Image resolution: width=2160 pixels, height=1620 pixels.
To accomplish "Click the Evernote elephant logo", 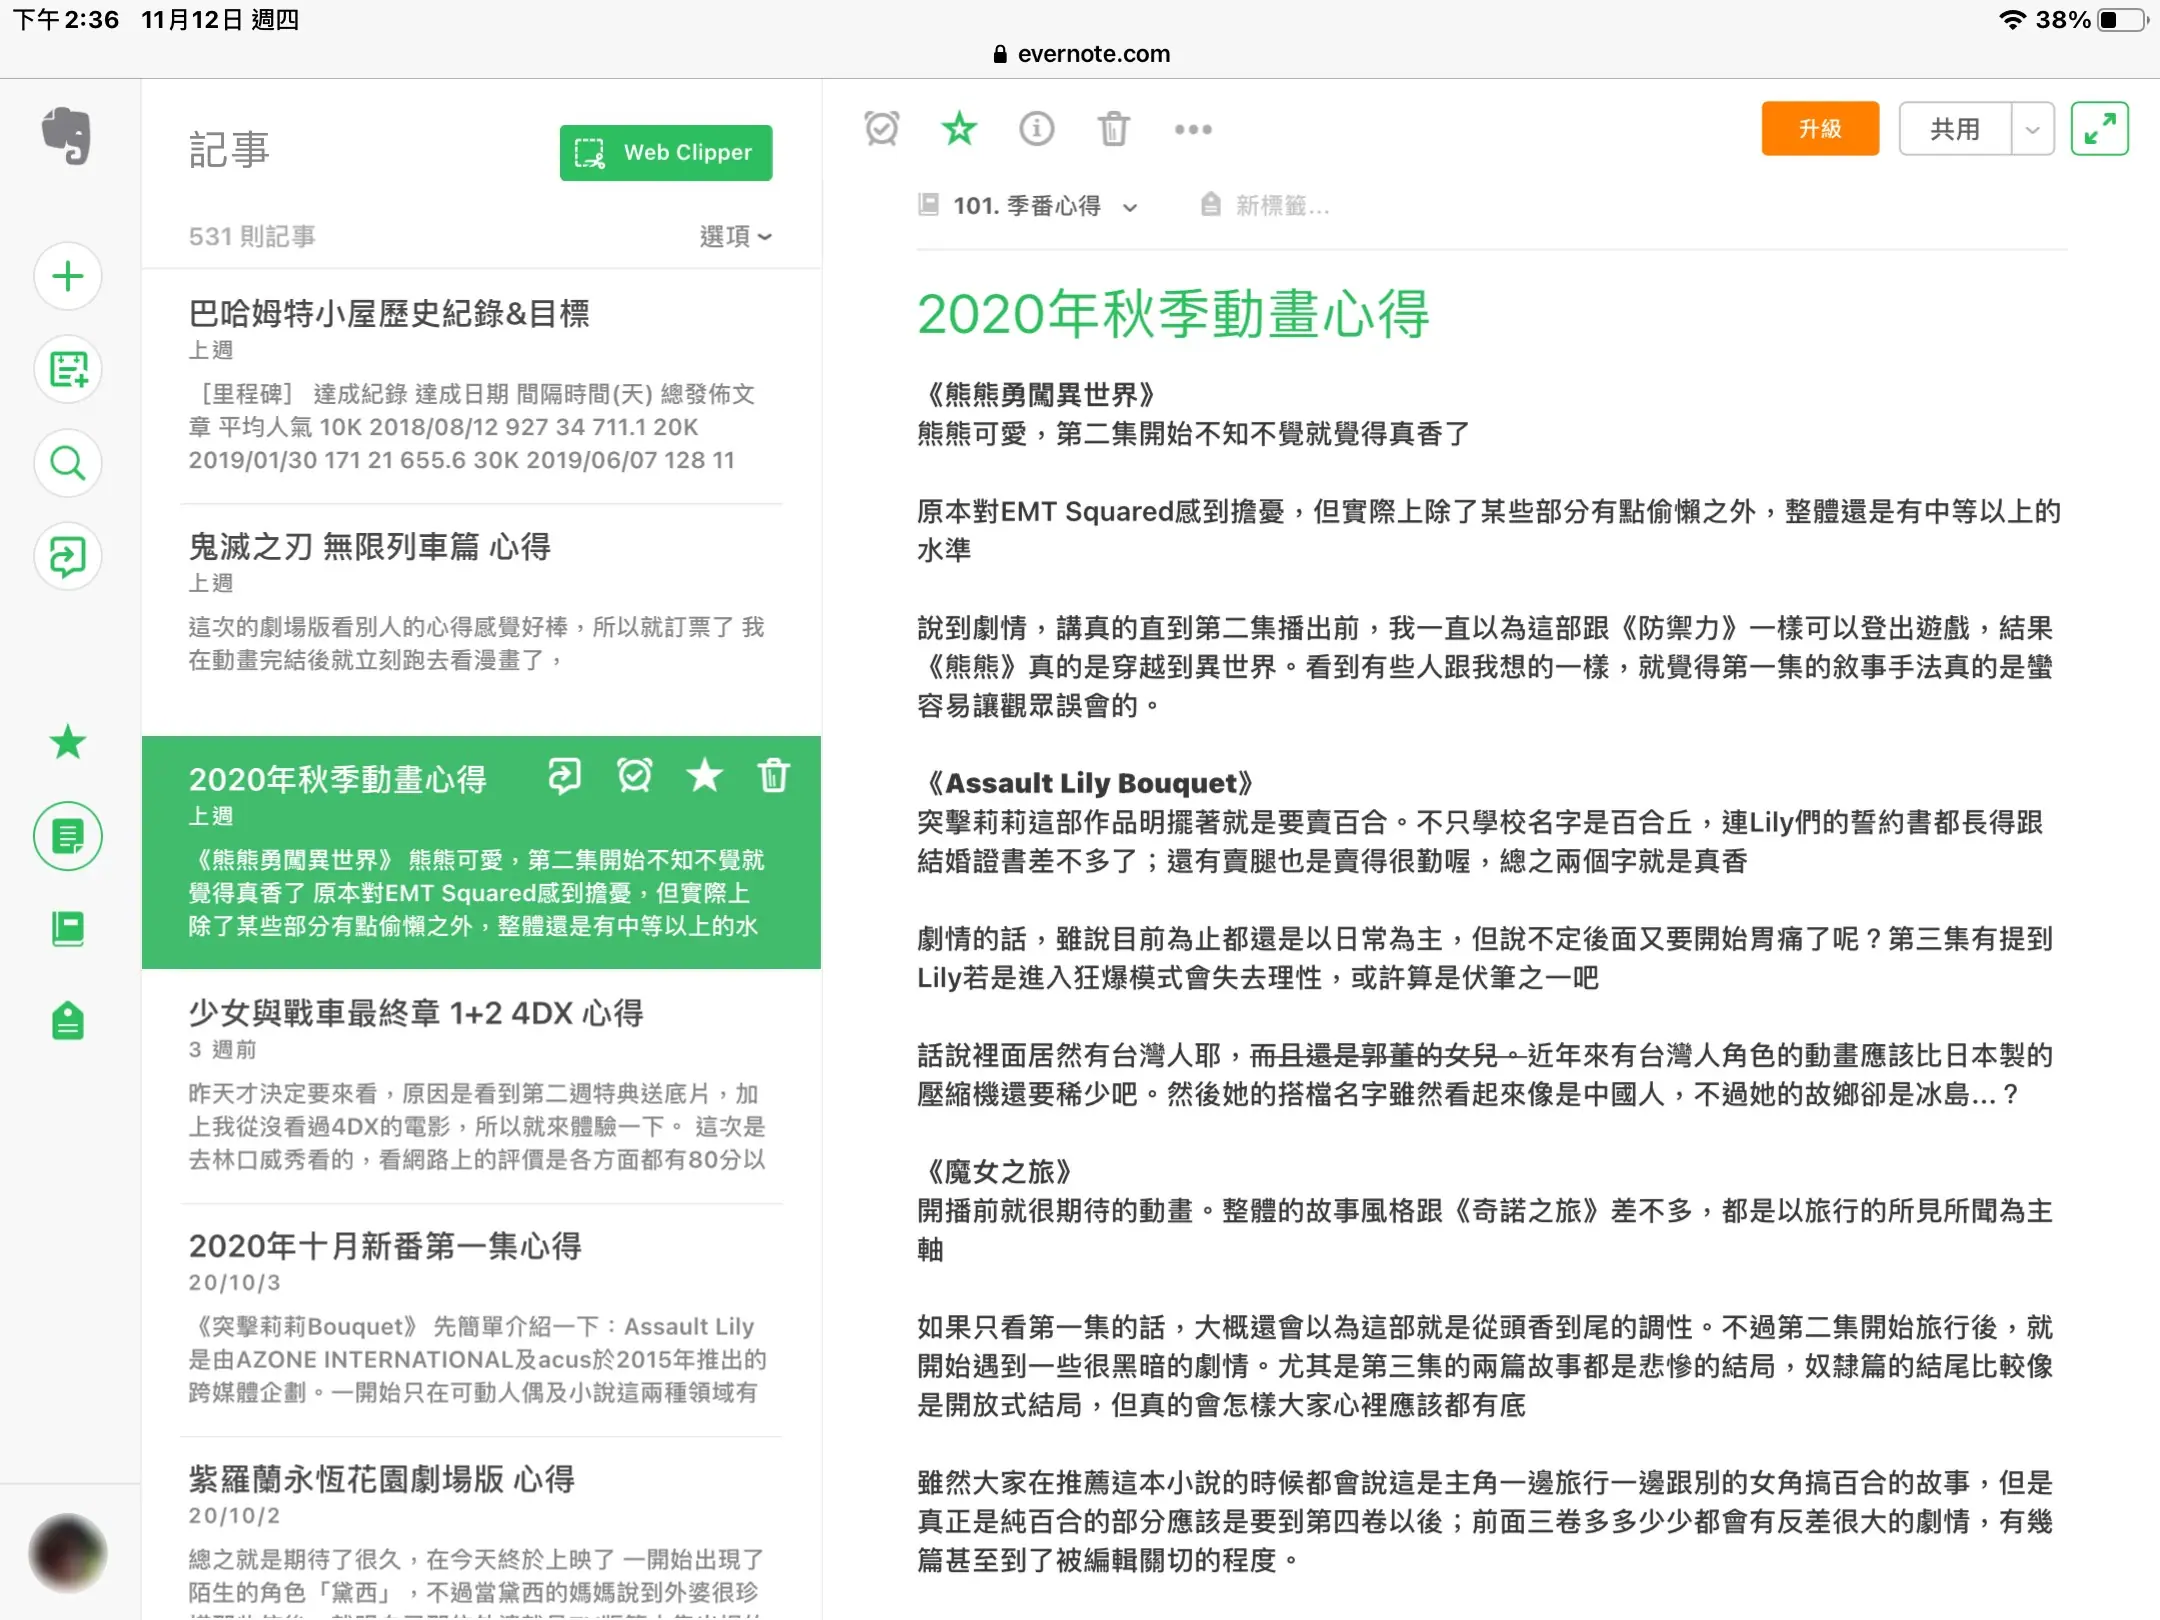I will pyautogui.click(x=67, y=135).
